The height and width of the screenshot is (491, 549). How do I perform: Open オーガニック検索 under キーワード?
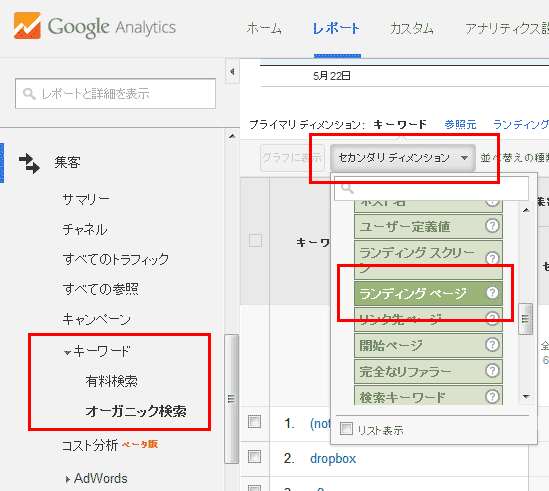136,411
